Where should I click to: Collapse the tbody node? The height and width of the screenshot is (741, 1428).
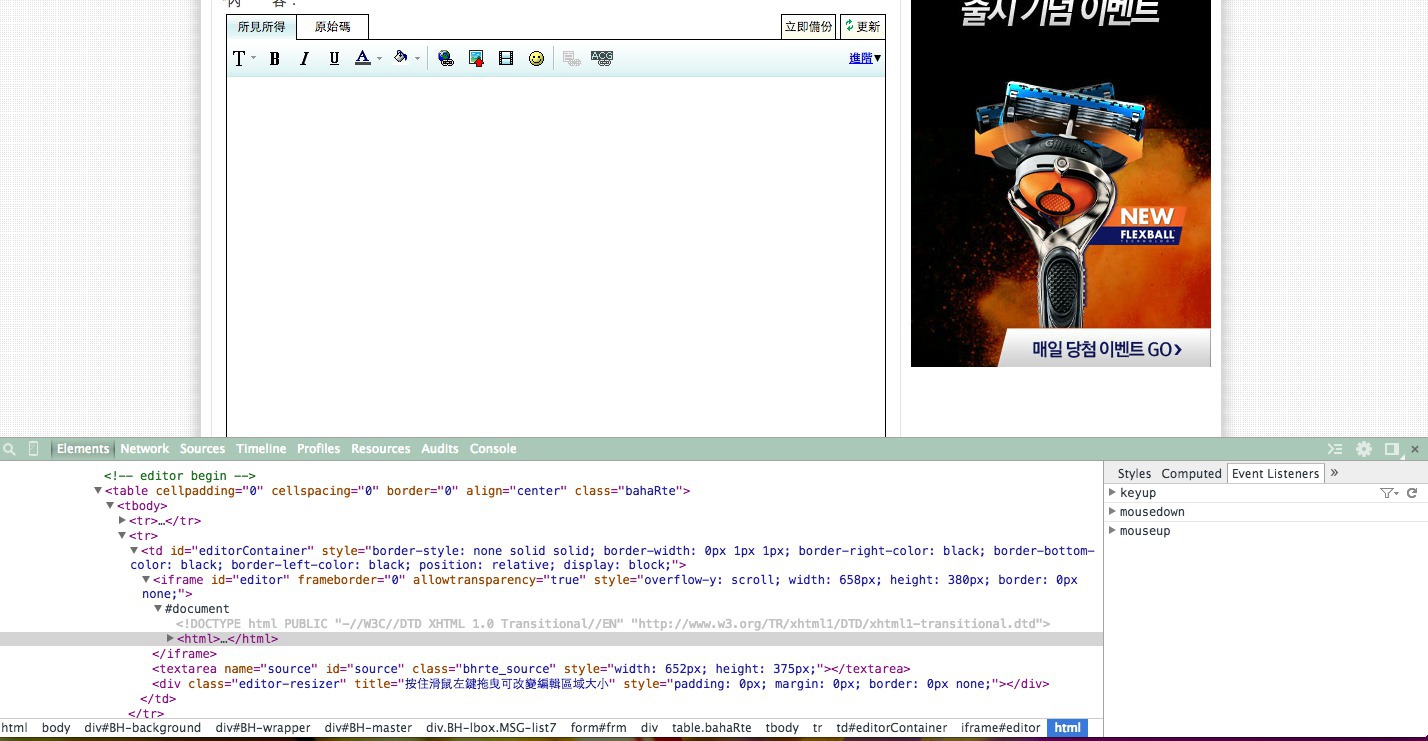[x=110, y=506]
